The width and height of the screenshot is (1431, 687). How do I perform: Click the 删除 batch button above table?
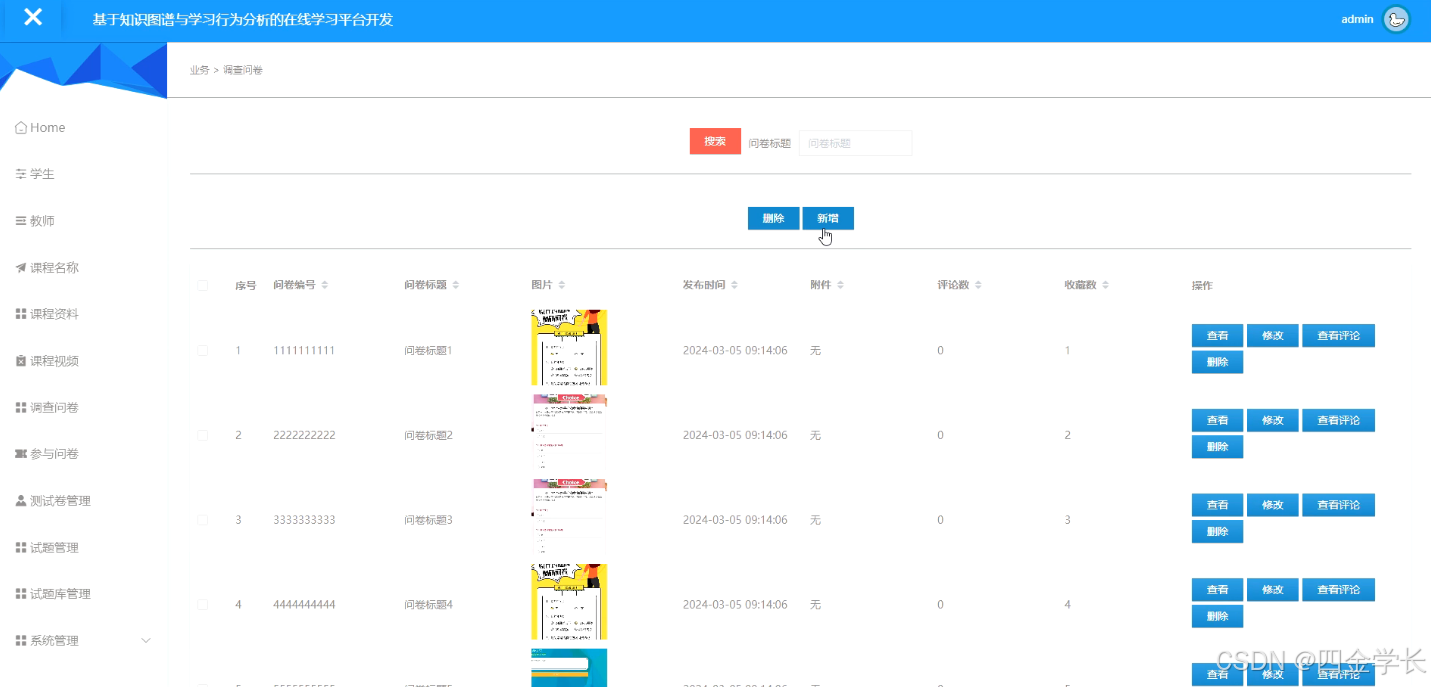coord(773,219)
